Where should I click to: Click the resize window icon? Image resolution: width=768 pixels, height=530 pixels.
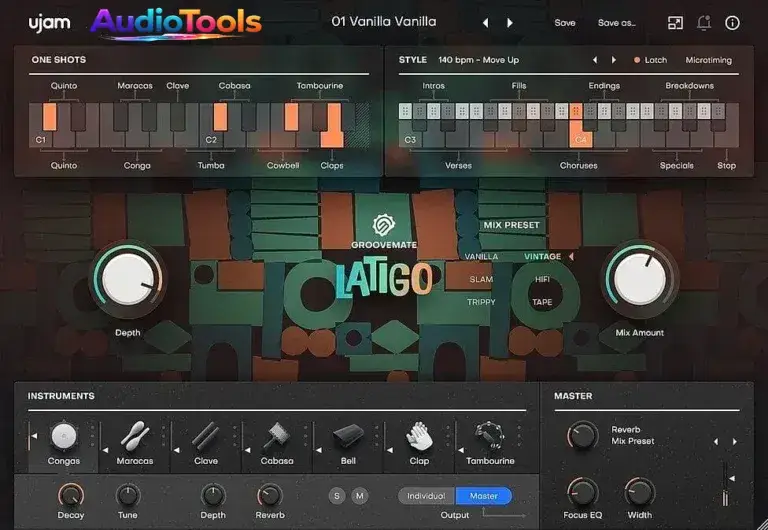675,23
